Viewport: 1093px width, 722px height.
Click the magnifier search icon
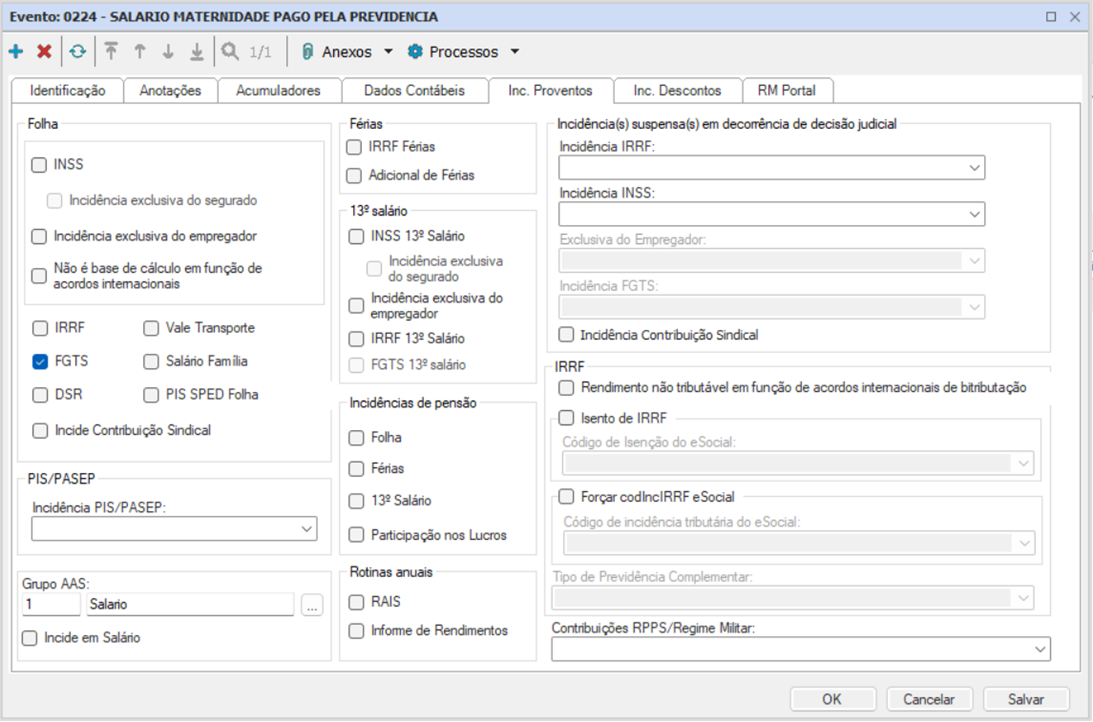point(230,51)
